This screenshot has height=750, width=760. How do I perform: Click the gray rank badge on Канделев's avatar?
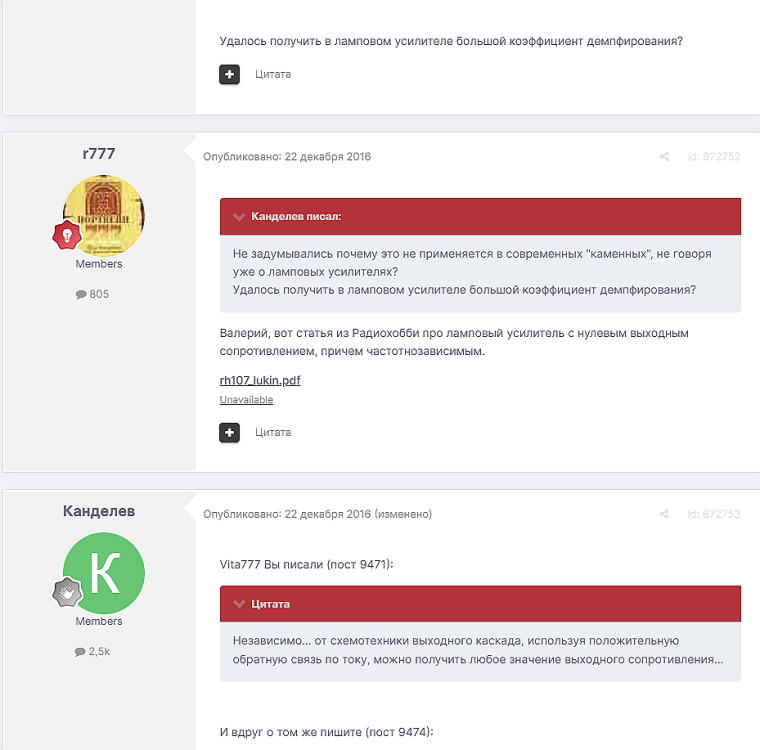coord(66,593)
